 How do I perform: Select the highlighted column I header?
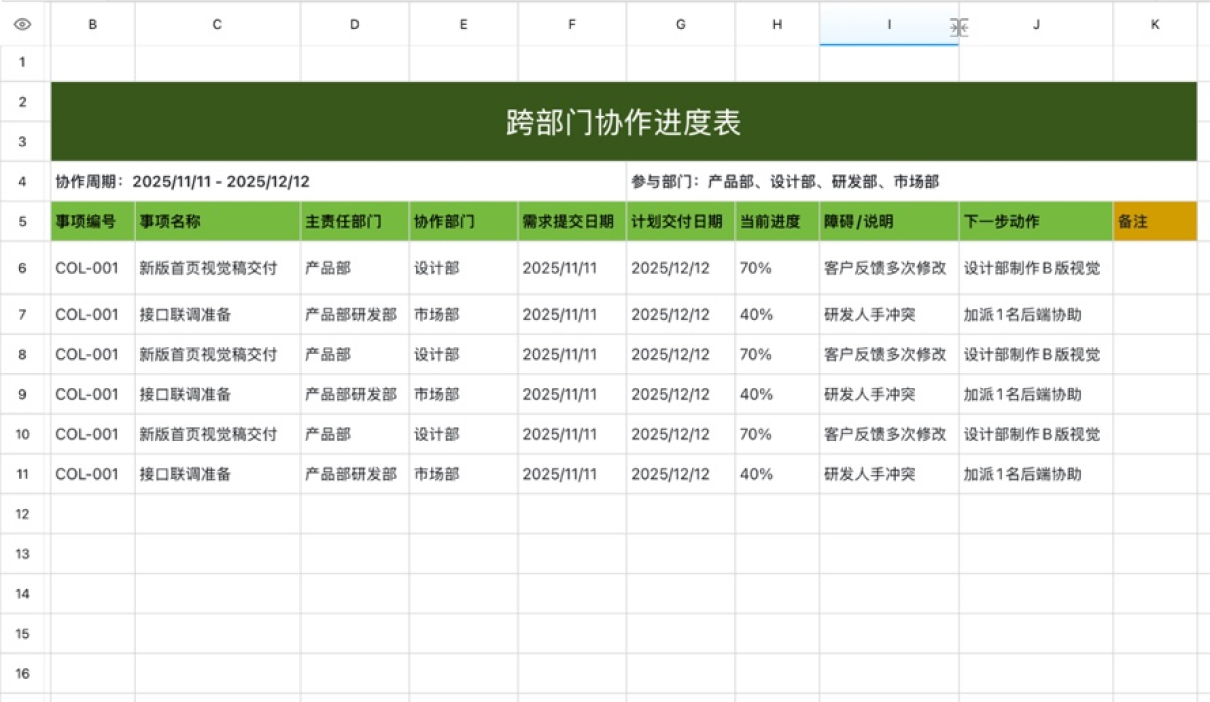[x=889, y=26]
